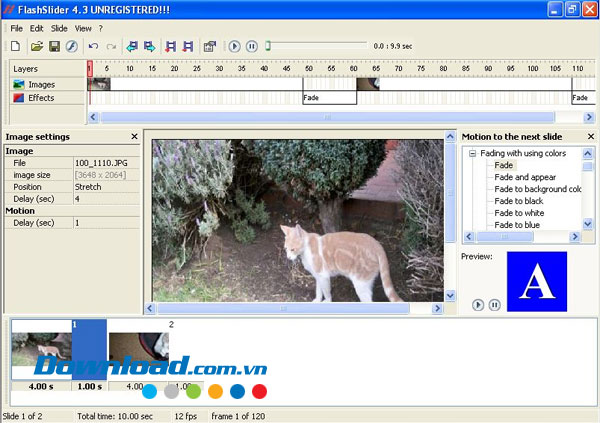Select the Fade and appear transition
Image resolution: width=600 pixels, height=423 pixels.
[x=525, y=177]
